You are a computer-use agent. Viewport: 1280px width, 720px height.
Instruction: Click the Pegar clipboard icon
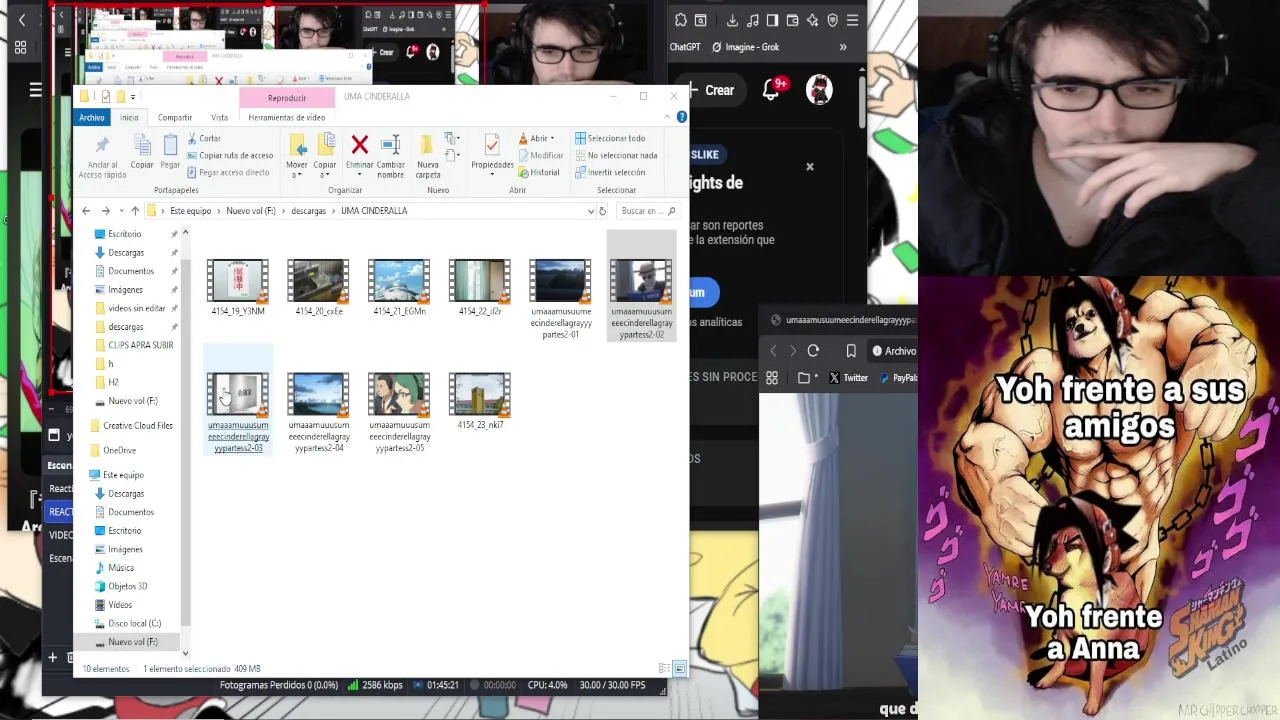[170, 145]
